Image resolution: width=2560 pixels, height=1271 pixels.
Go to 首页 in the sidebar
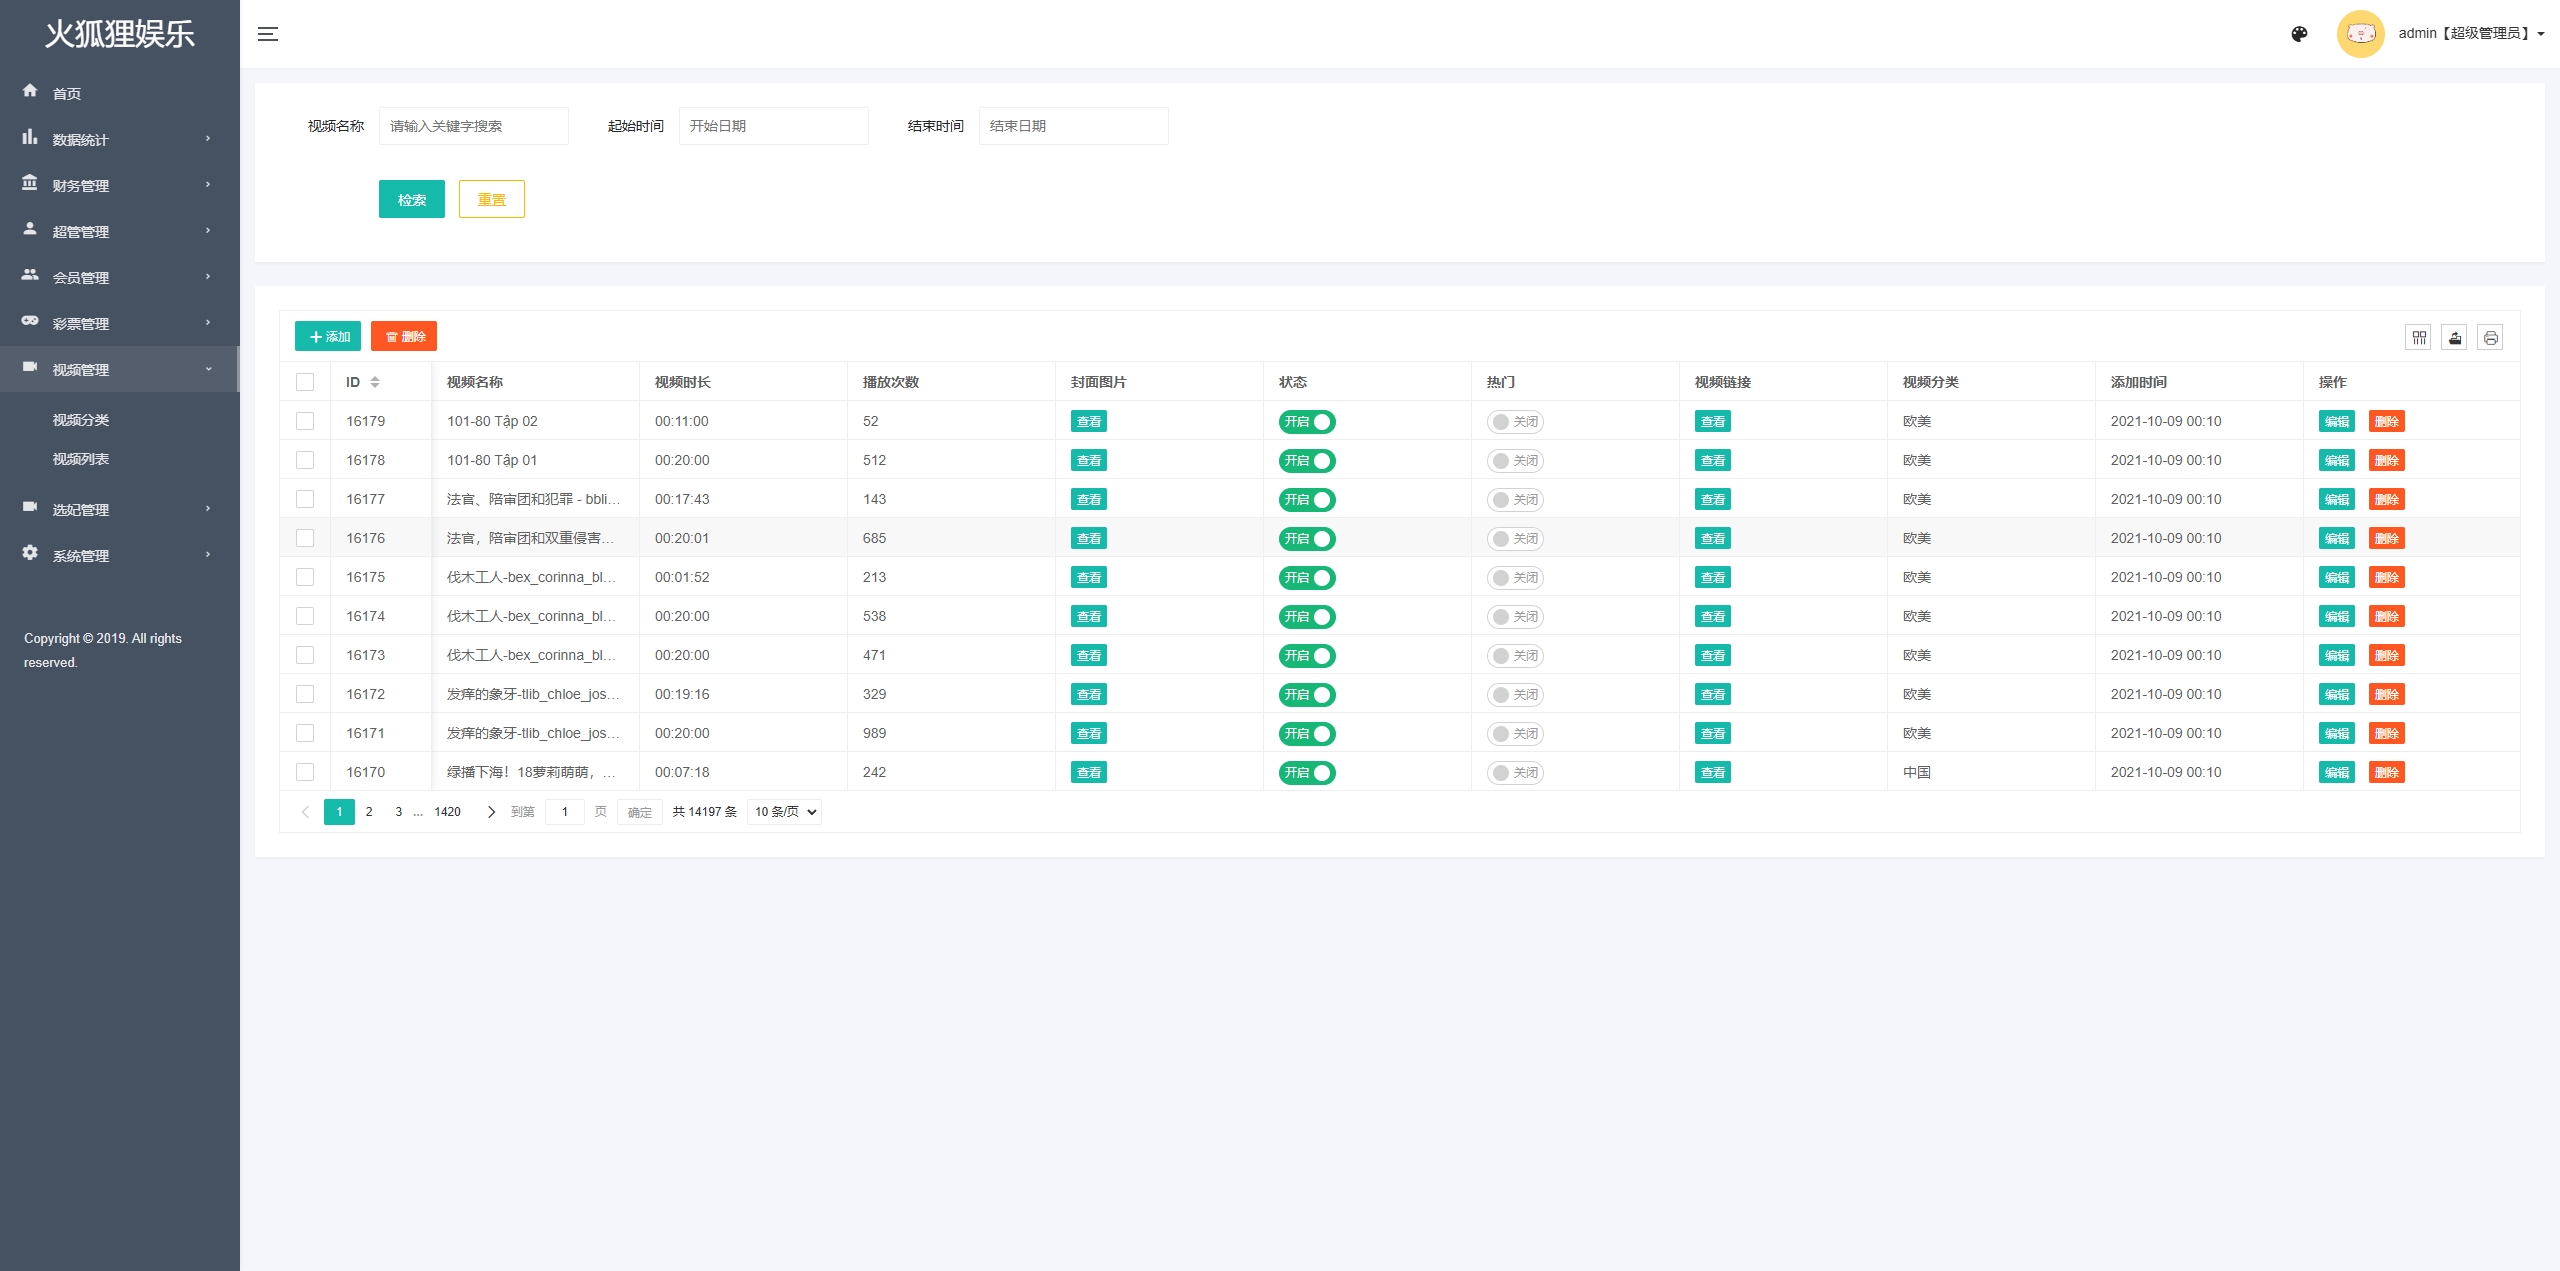coord(67,93)
